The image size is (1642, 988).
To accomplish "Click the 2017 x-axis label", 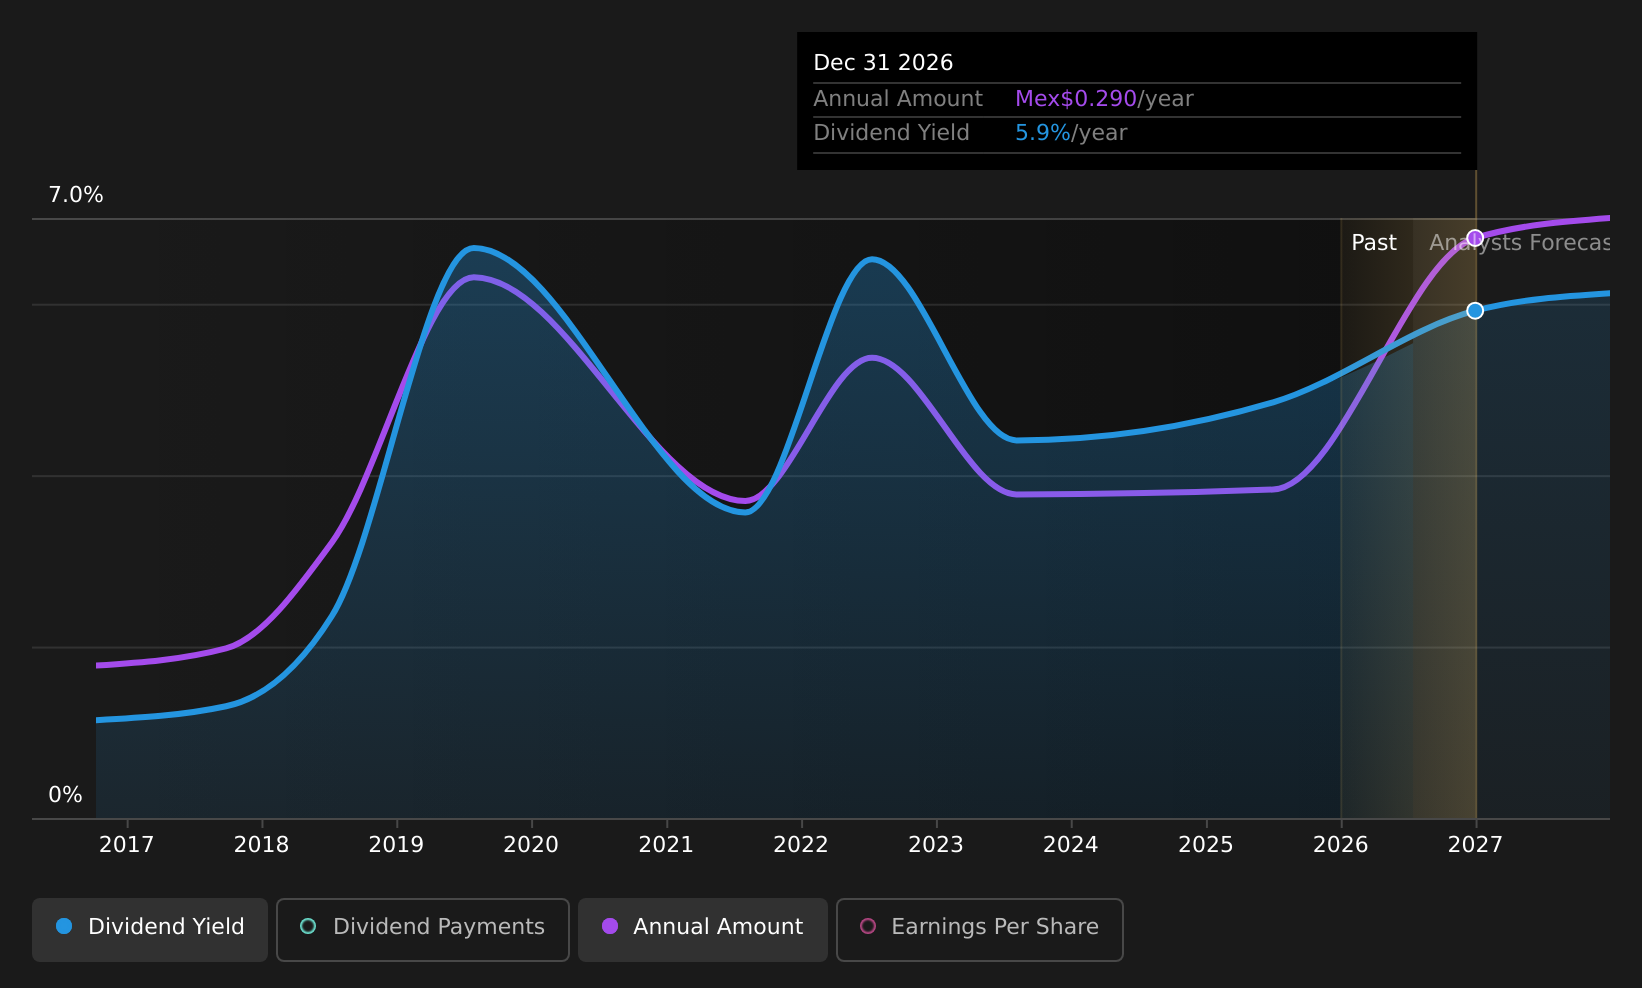I will [x=127, y=845].
